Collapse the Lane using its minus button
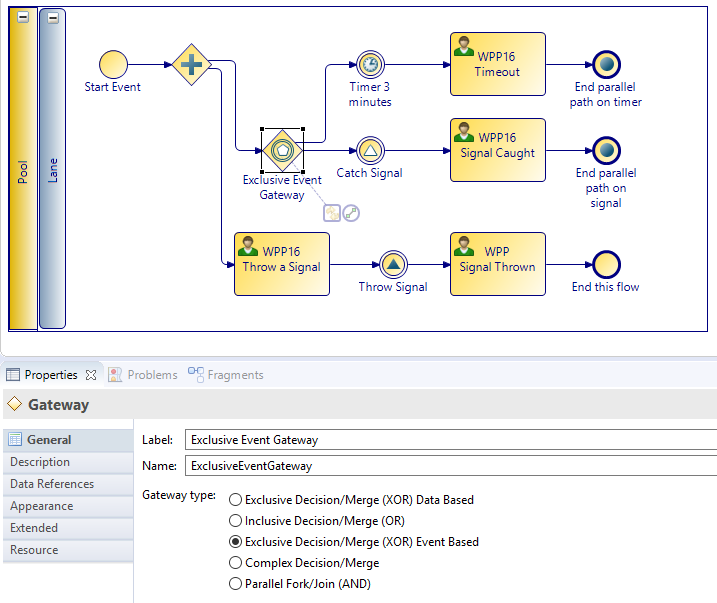Screen dimensions: 717x603 [53, 18]
